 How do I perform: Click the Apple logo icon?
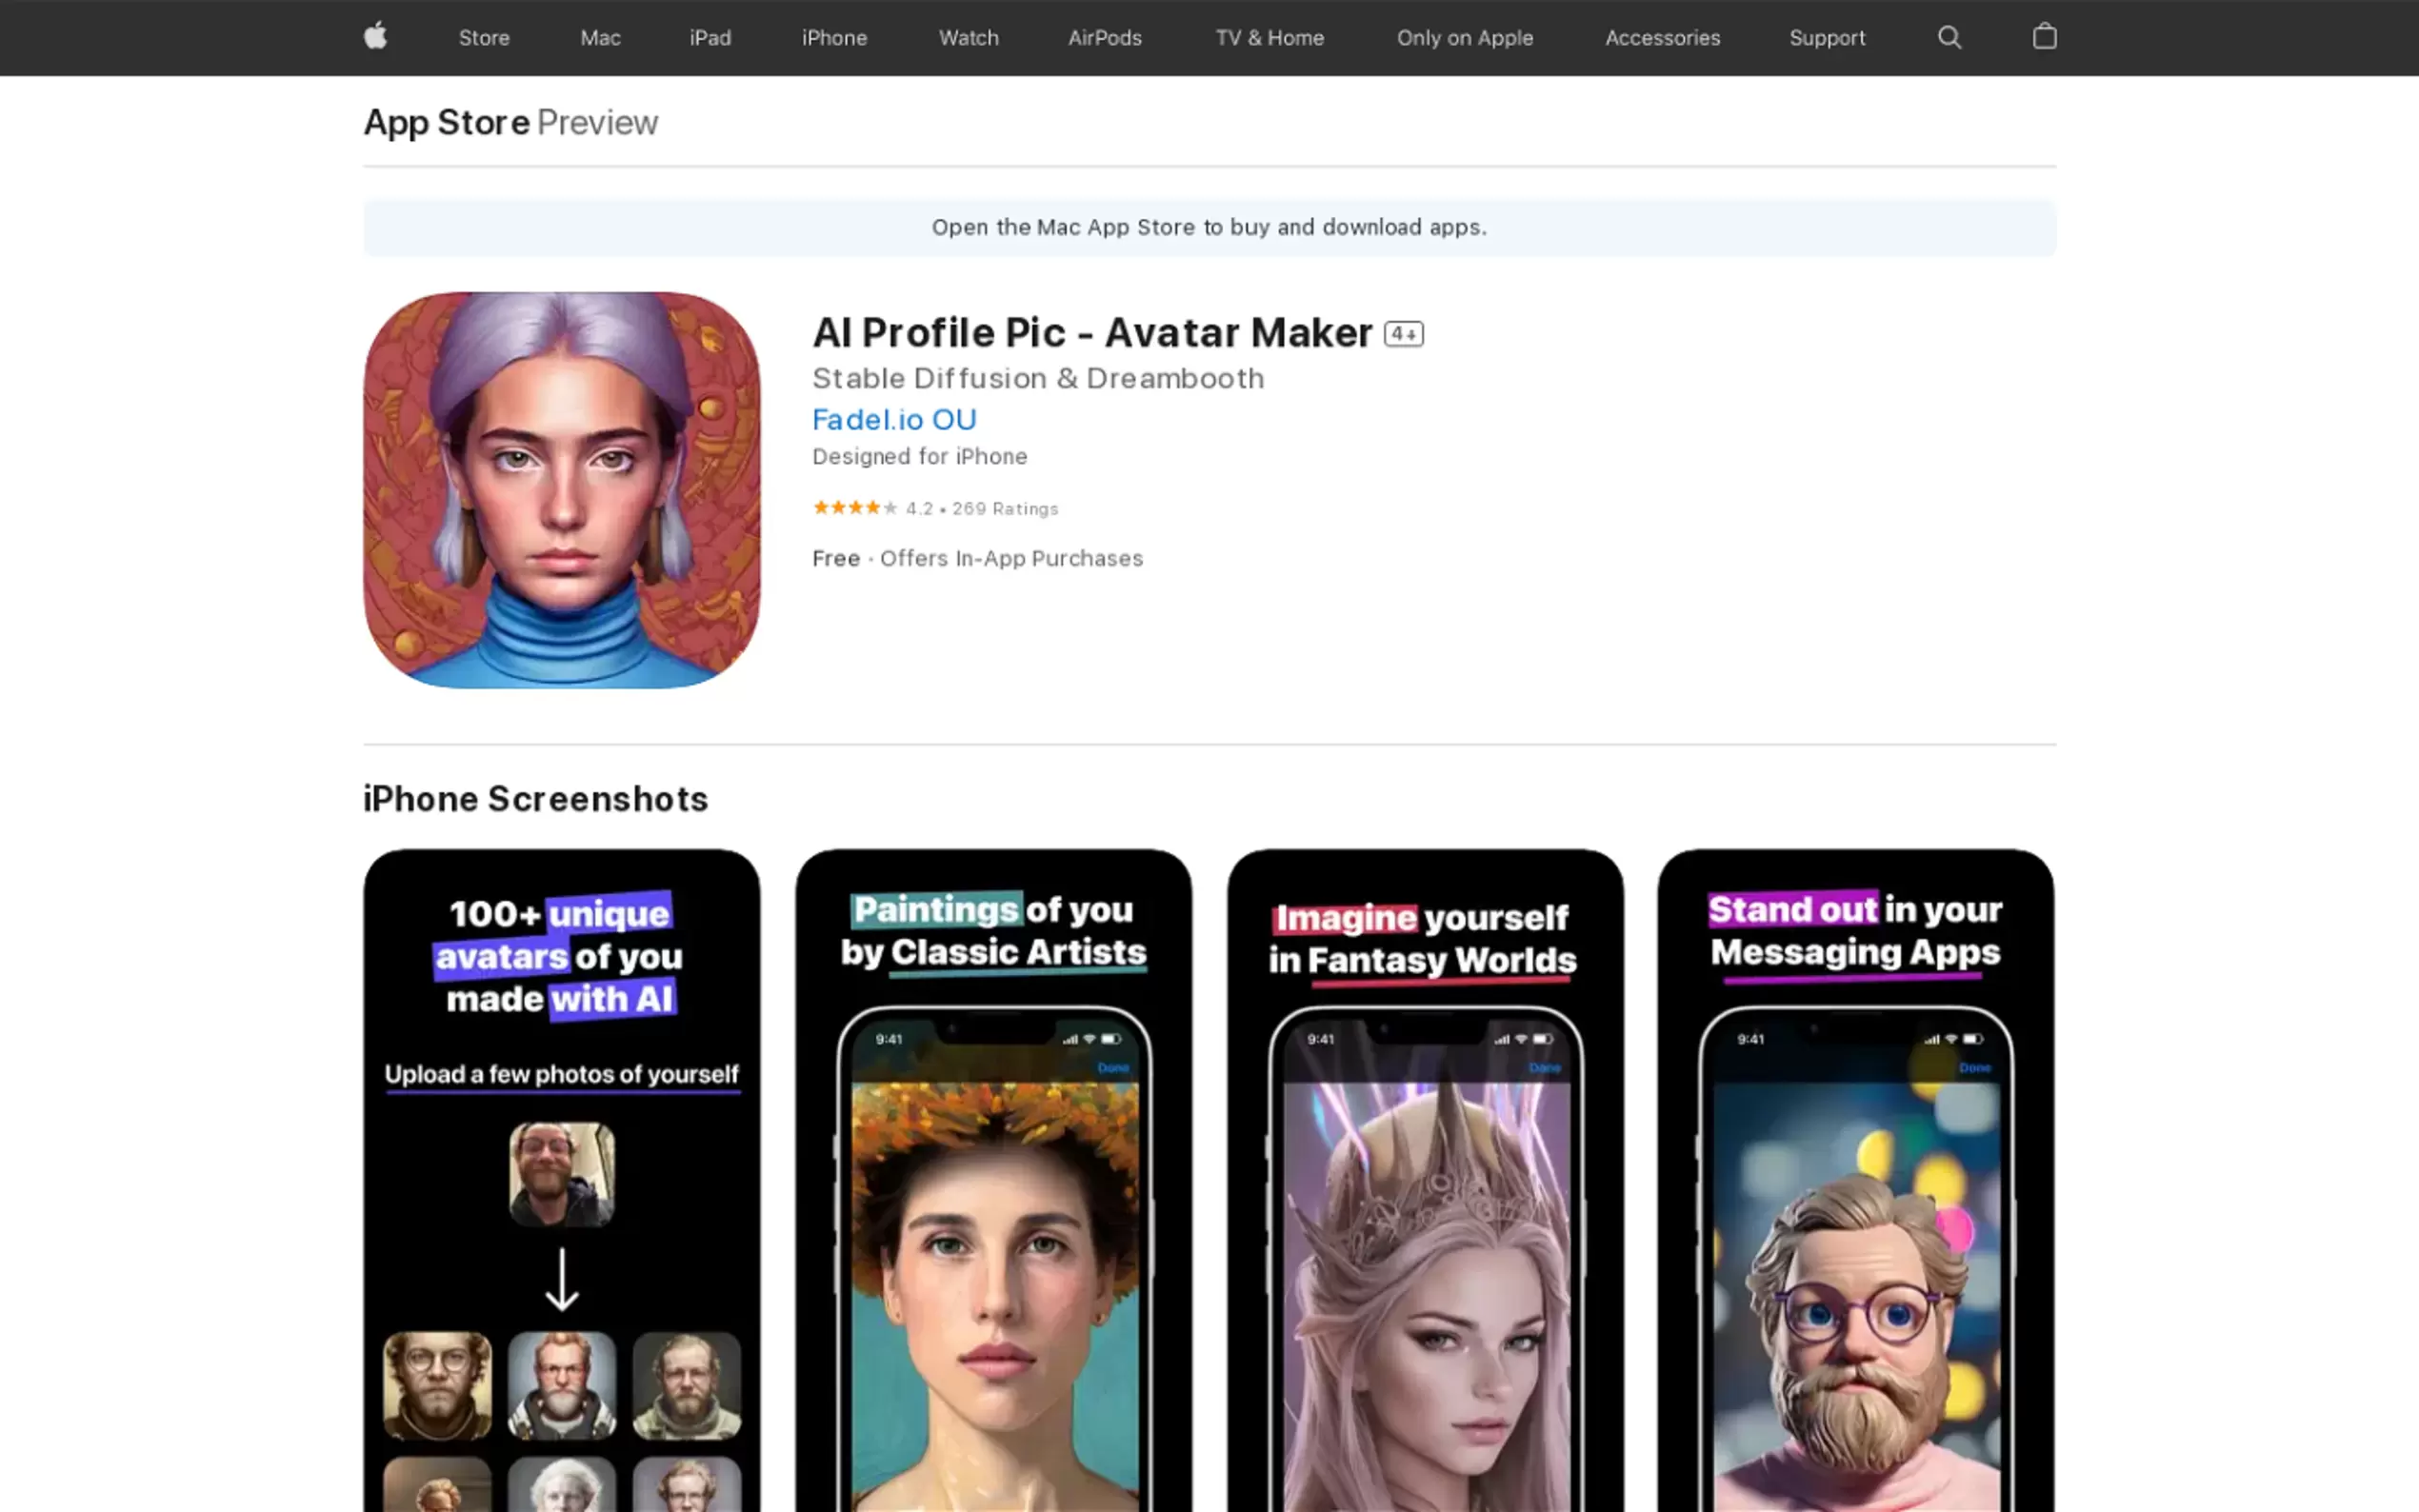point(375,37)
